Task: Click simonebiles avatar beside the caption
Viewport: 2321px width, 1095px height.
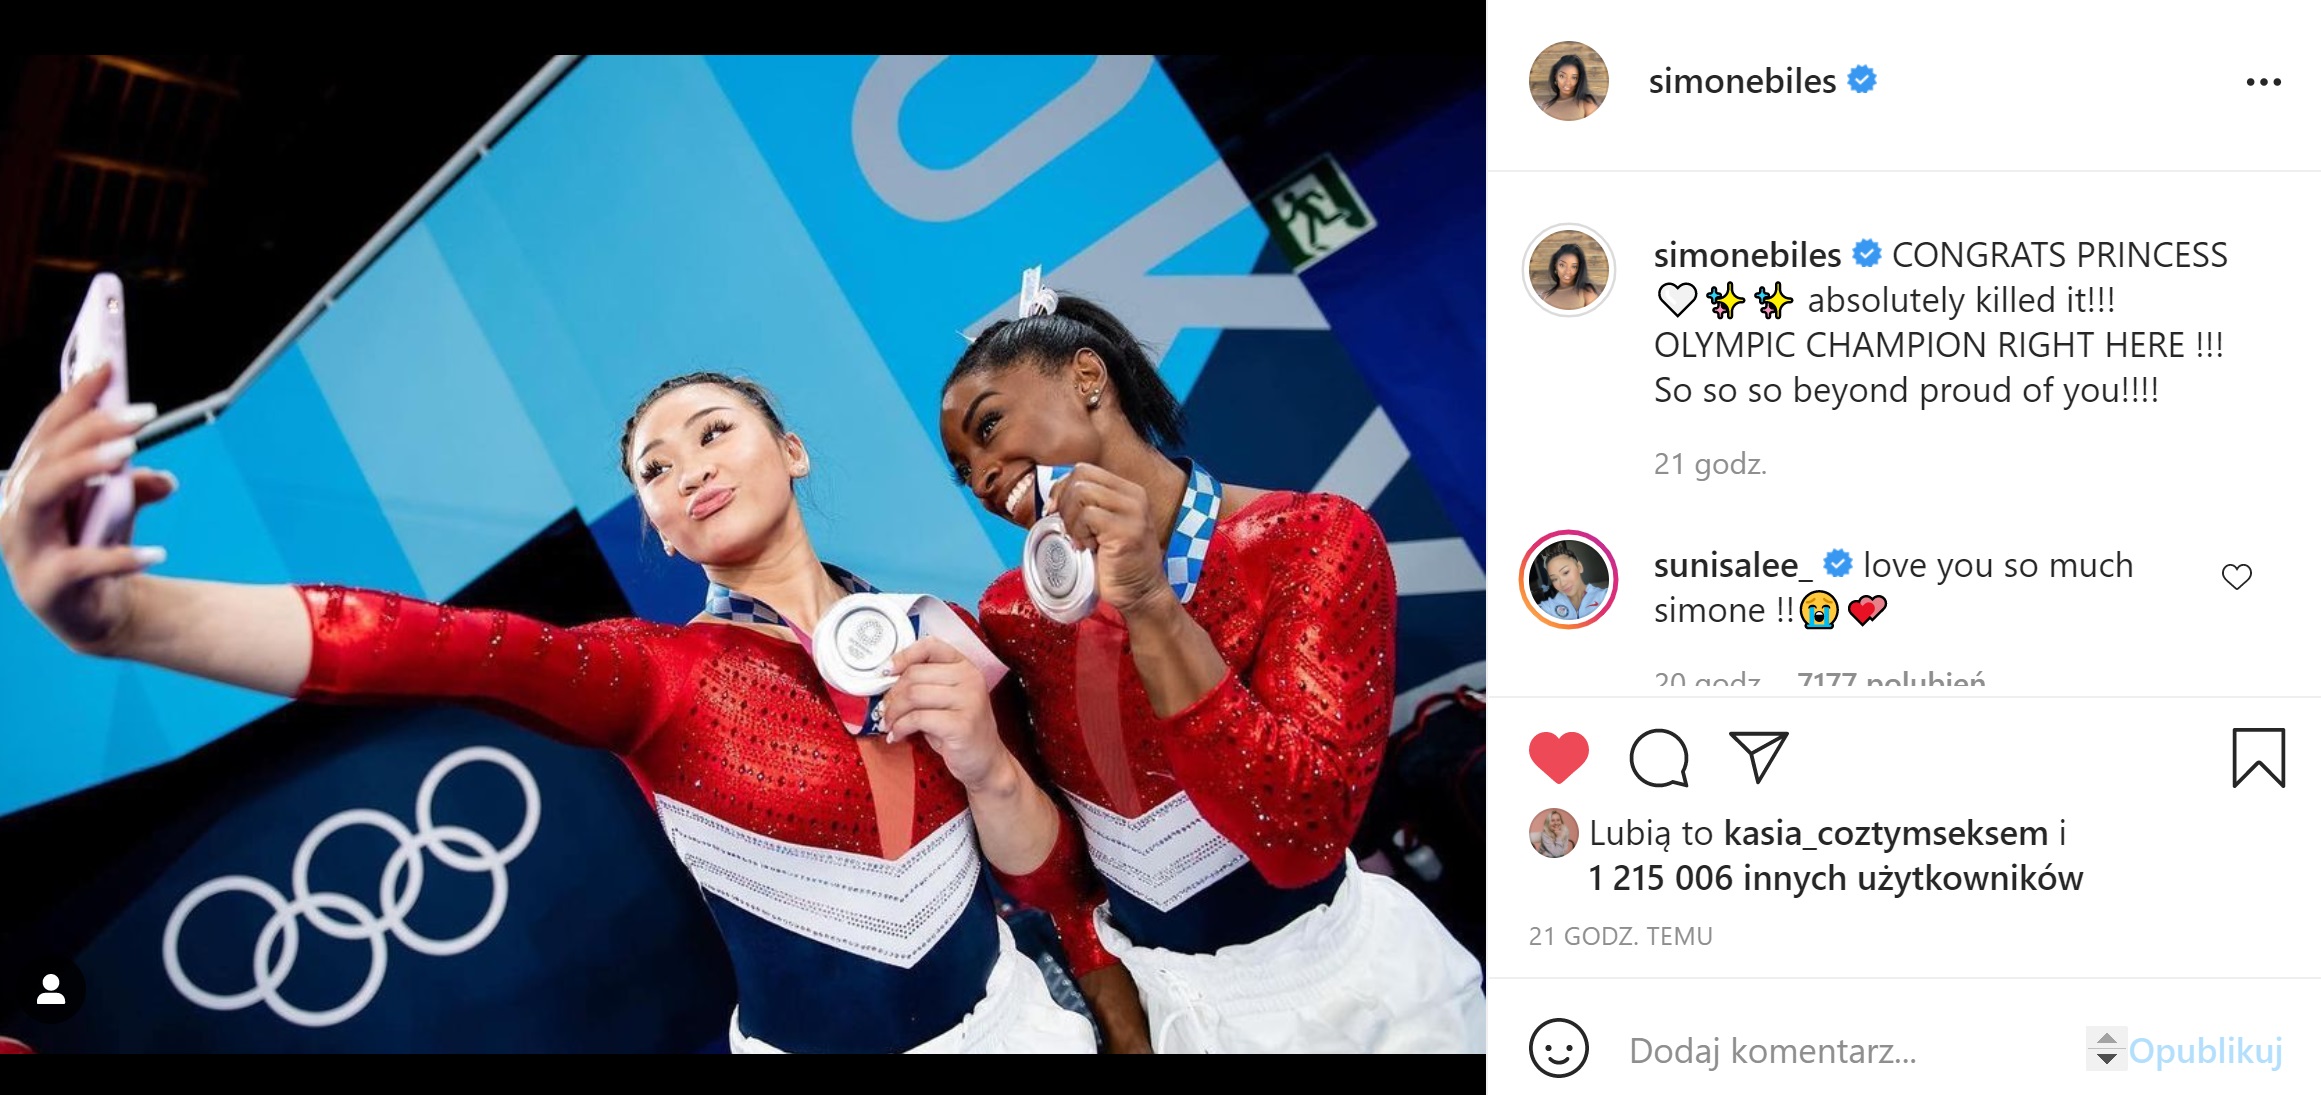Action: (1568, 270)
